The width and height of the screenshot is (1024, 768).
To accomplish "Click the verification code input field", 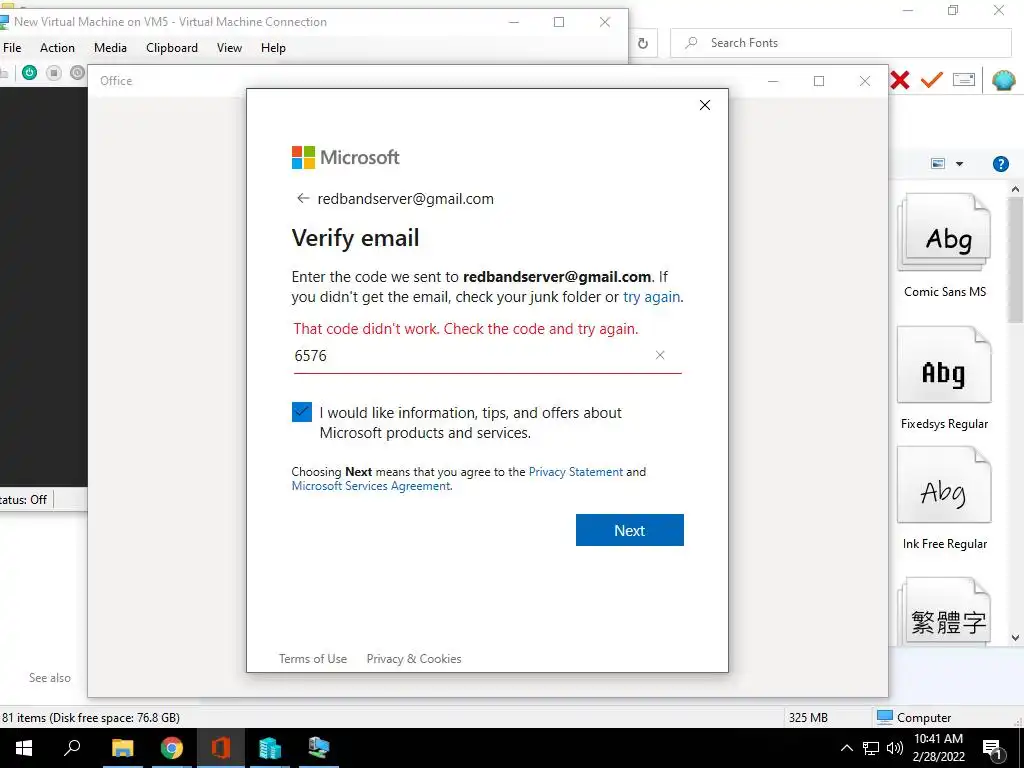I will 488,356.
